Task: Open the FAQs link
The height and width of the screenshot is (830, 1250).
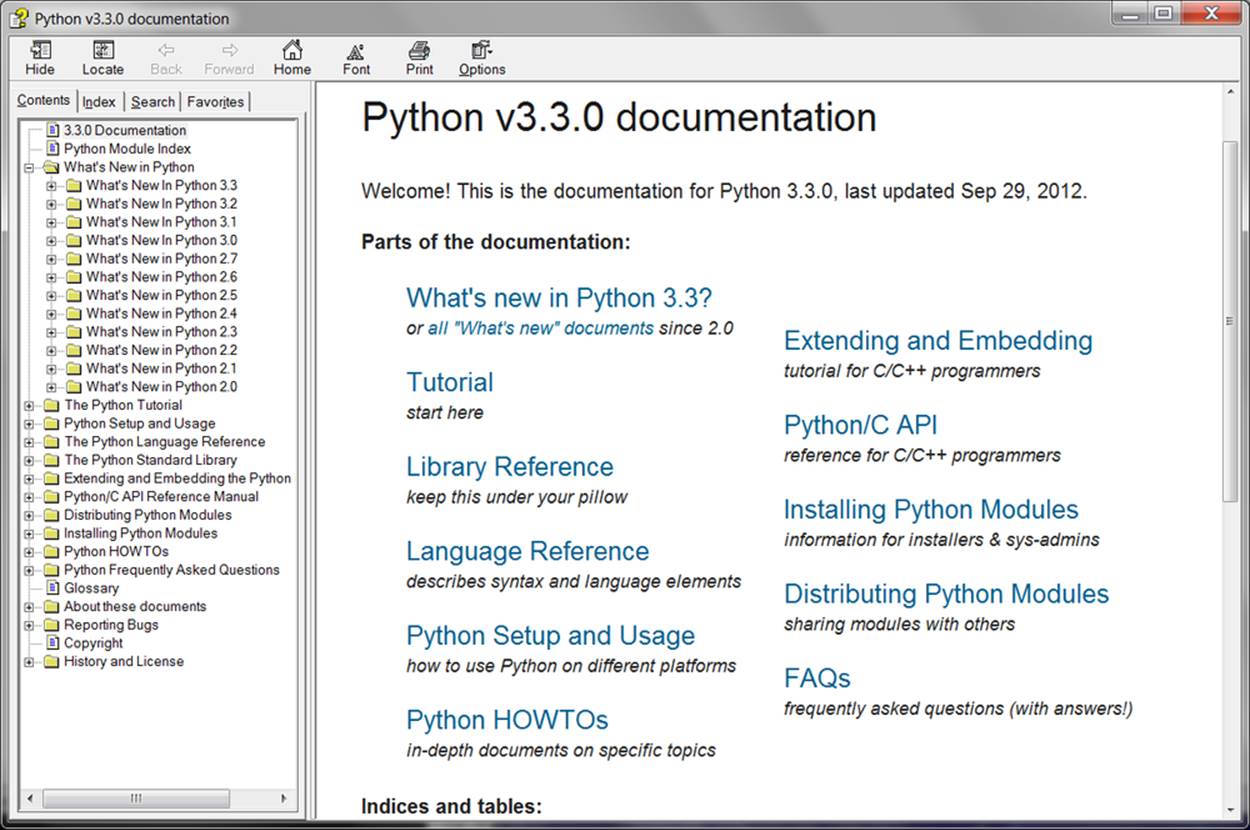Action: [x=817, y=678]
